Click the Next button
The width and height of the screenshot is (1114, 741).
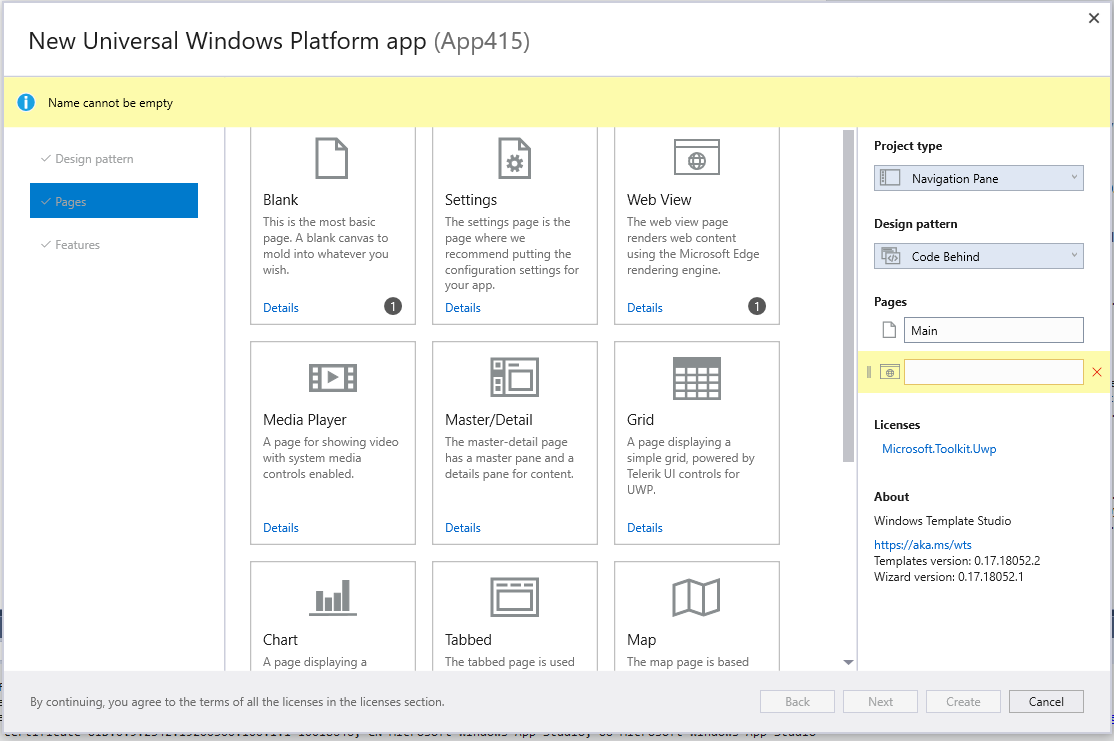coord(880,701)
